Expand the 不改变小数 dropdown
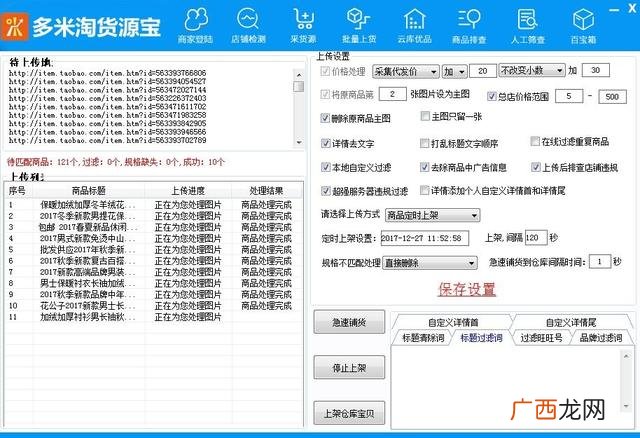 [532, 71]
